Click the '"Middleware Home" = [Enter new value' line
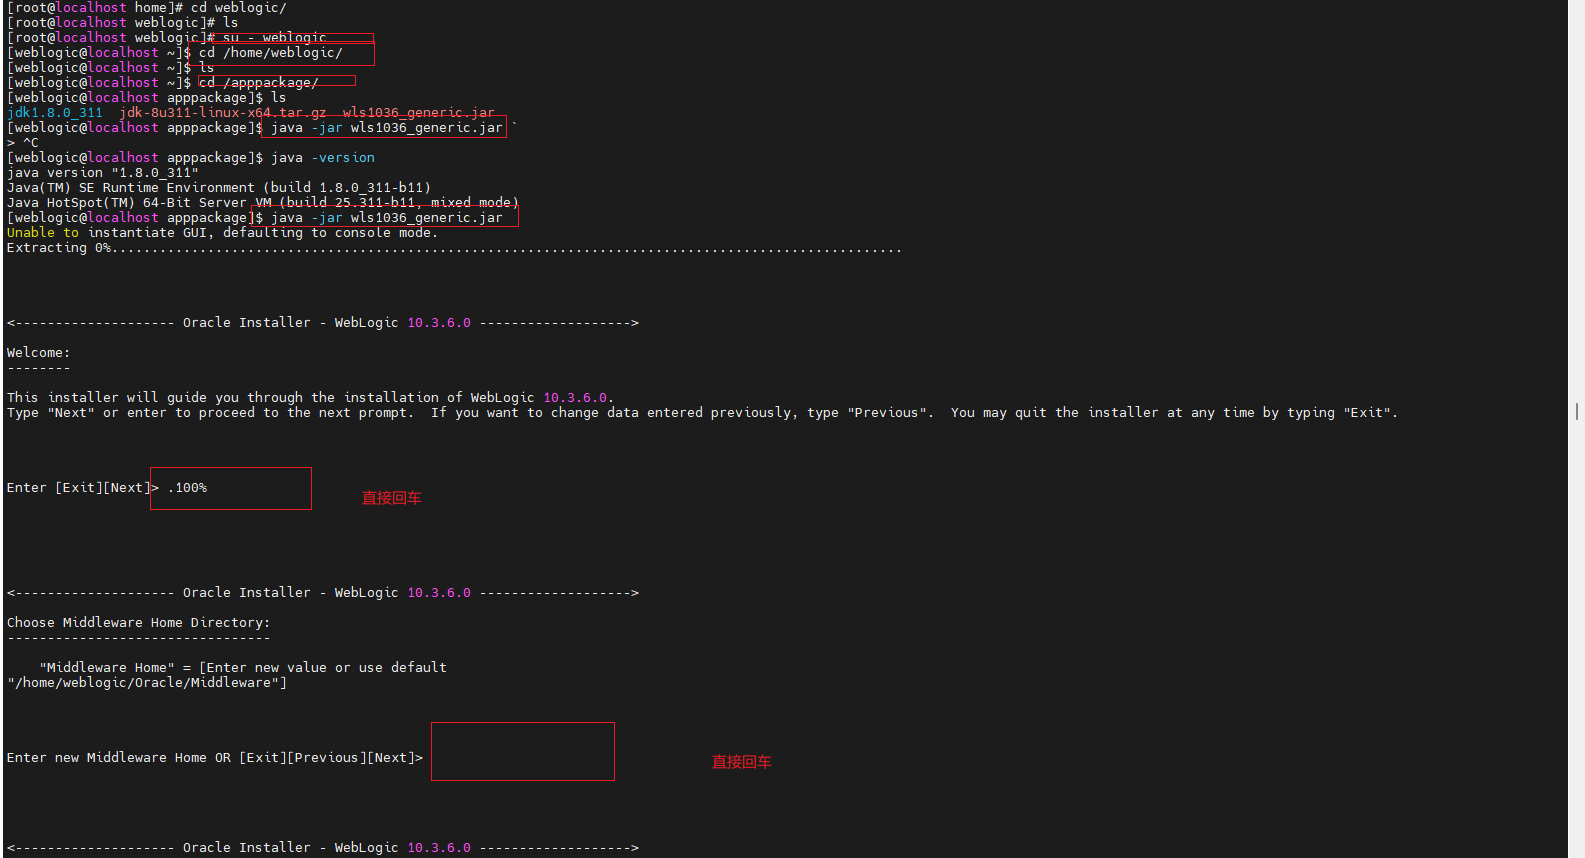The image size is (1585, 858). click(243, 668)
